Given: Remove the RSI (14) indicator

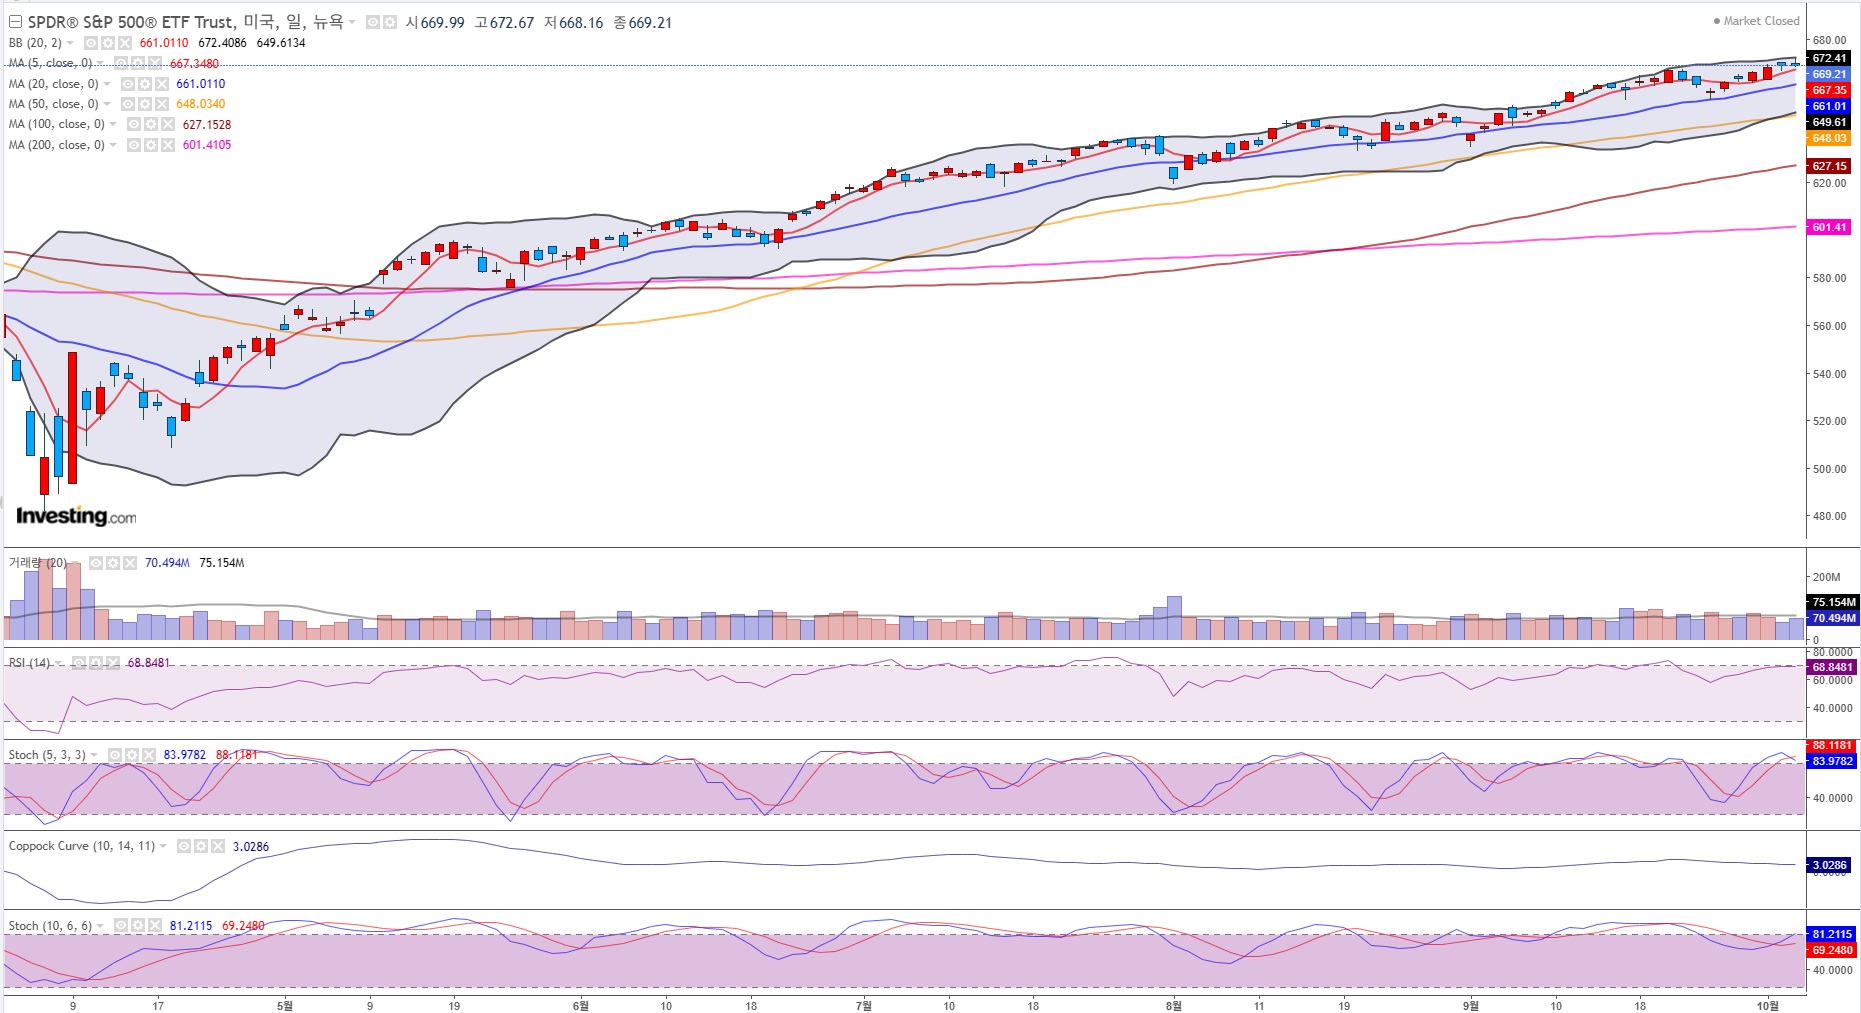Looking at the screenshot, I should pos(111,663).
